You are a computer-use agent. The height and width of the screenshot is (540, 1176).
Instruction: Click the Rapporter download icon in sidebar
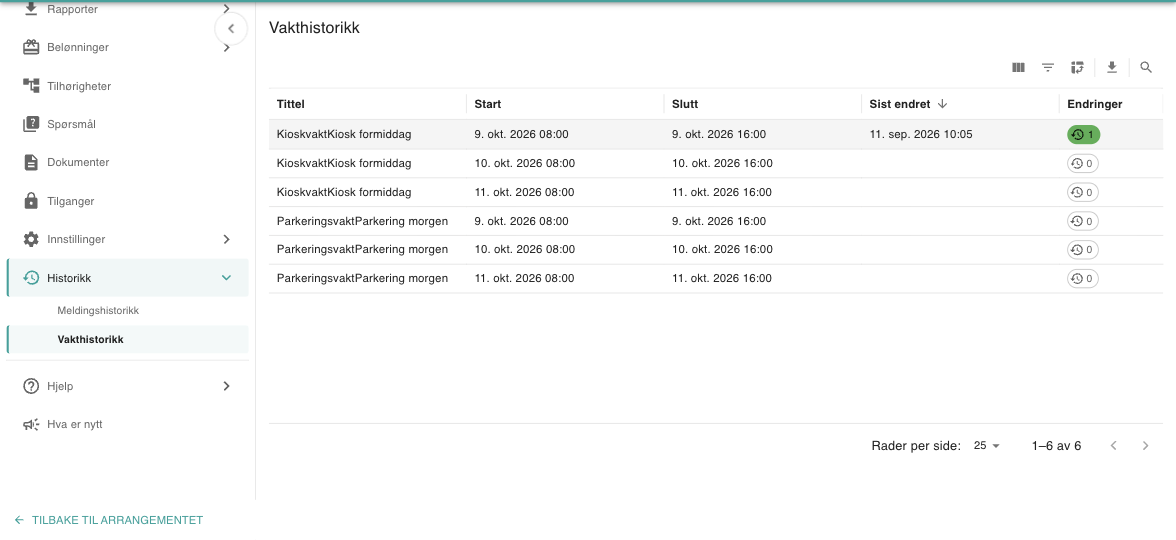point(31,9)
